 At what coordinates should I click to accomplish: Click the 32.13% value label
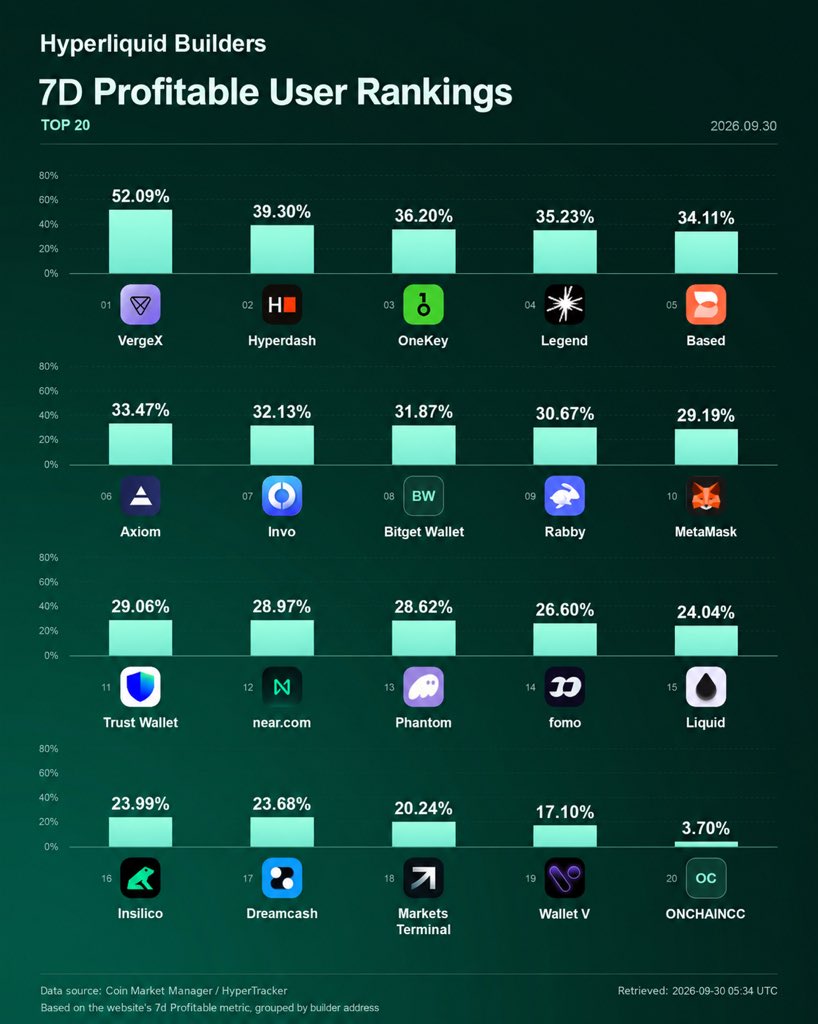pyautogui.click(x=282, y=412)
